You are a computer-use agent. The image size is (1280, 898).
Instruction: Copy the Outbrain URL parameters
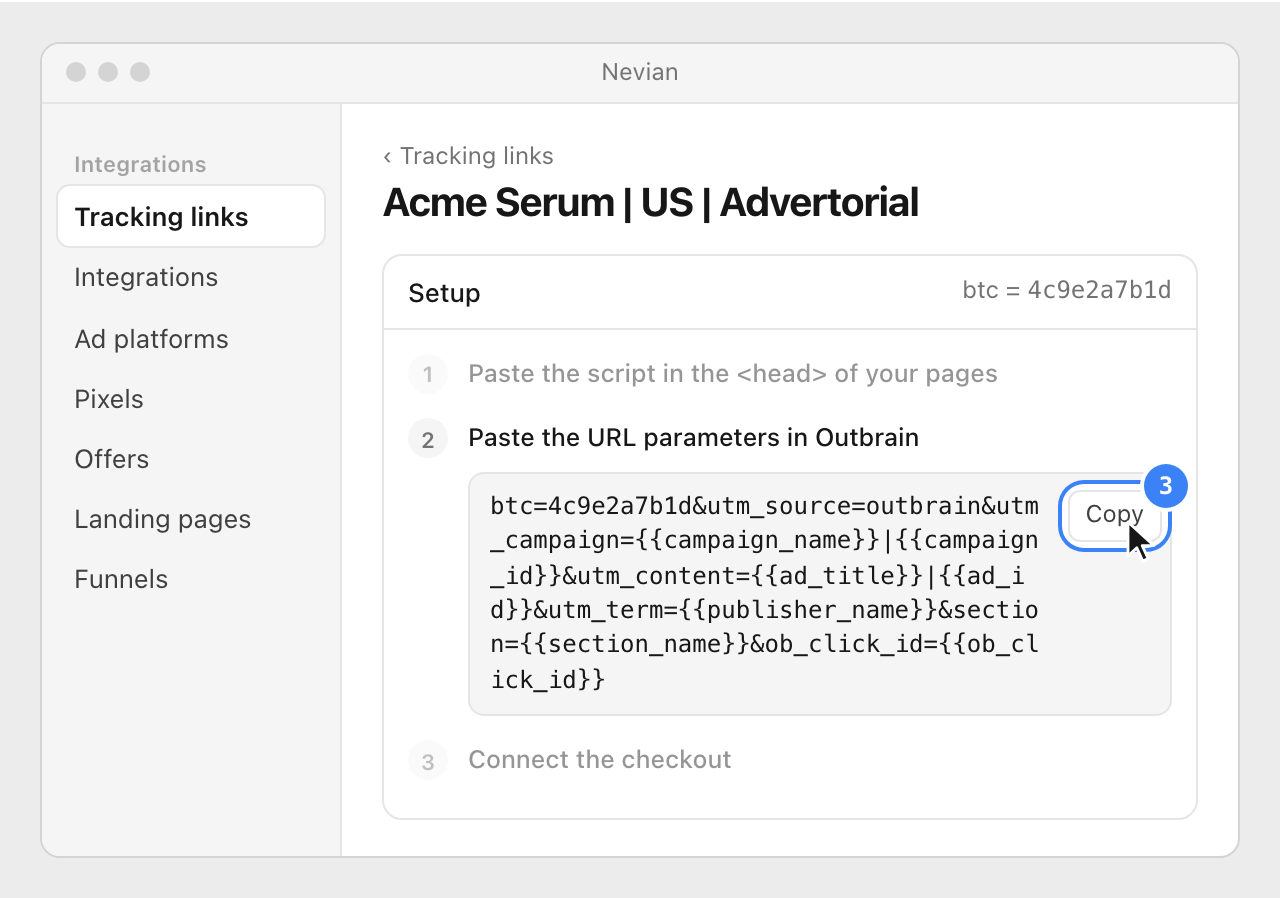pyautogui.click(x=1114, y=515)
